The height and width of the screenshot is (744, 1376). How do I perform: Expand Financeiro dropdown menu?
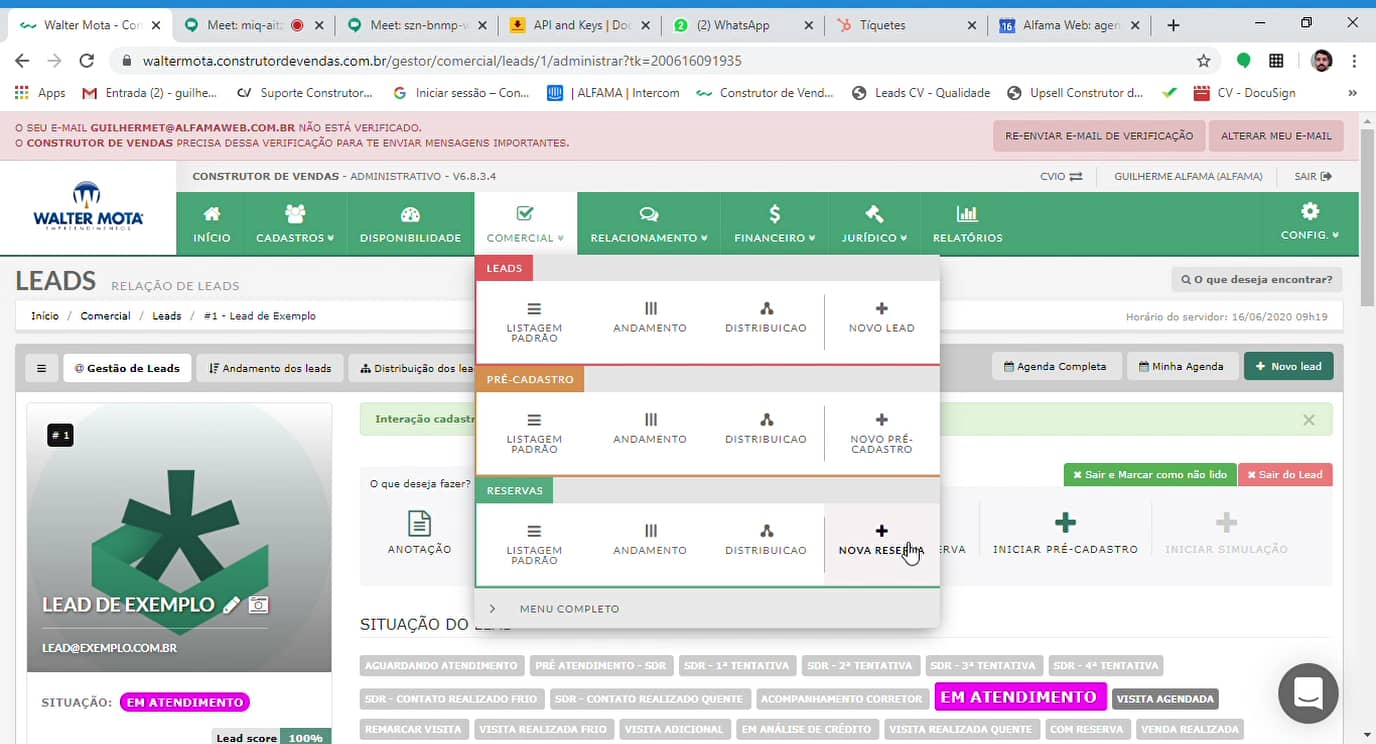click(x=775, y=224)
